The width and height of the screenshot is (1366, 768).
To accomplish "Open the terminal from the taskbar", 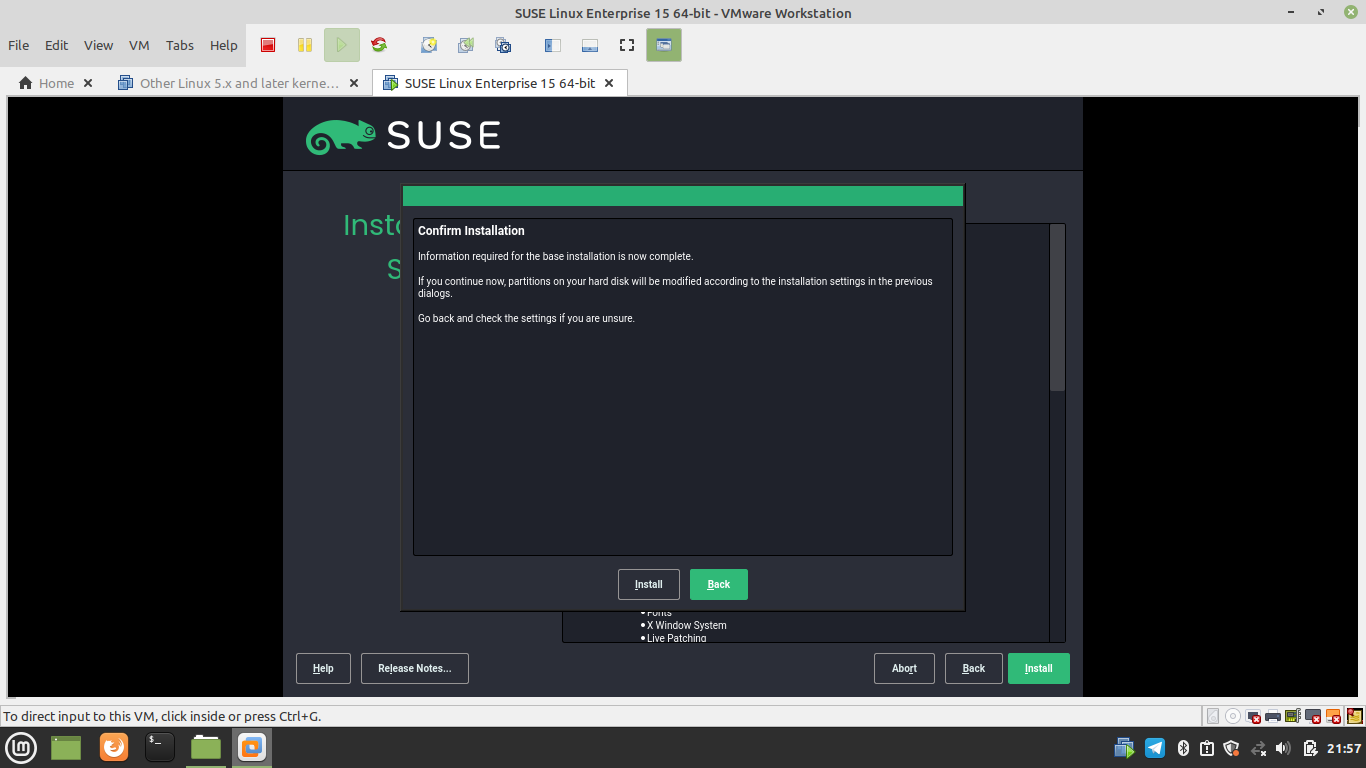I will point(160,747).
